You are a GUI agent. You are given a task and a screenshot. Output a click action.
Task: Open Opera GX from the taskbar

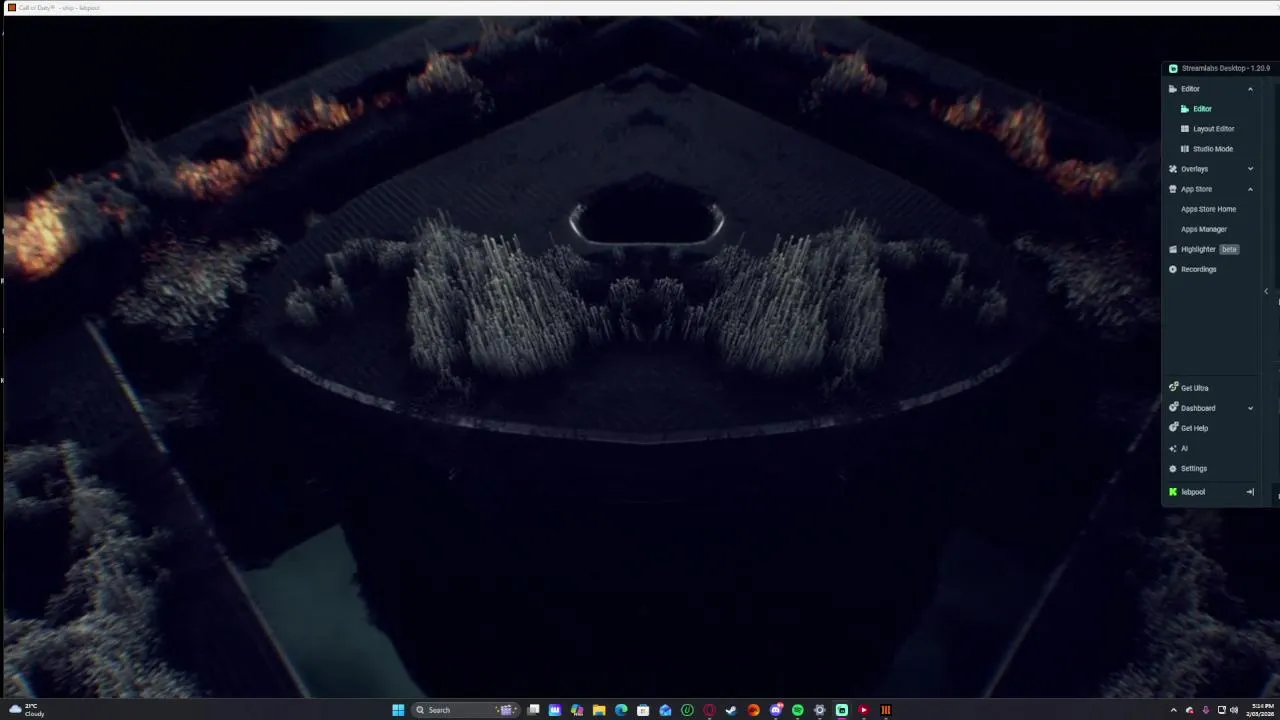(709, 710)
